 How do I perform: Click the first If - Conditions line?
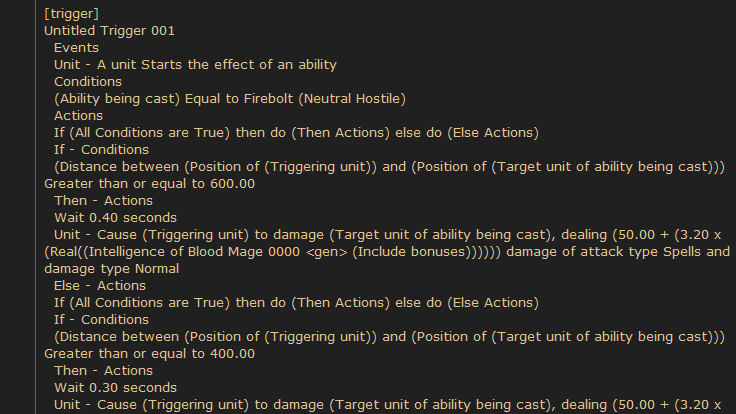pyautogui.click(x=101, y=149)
